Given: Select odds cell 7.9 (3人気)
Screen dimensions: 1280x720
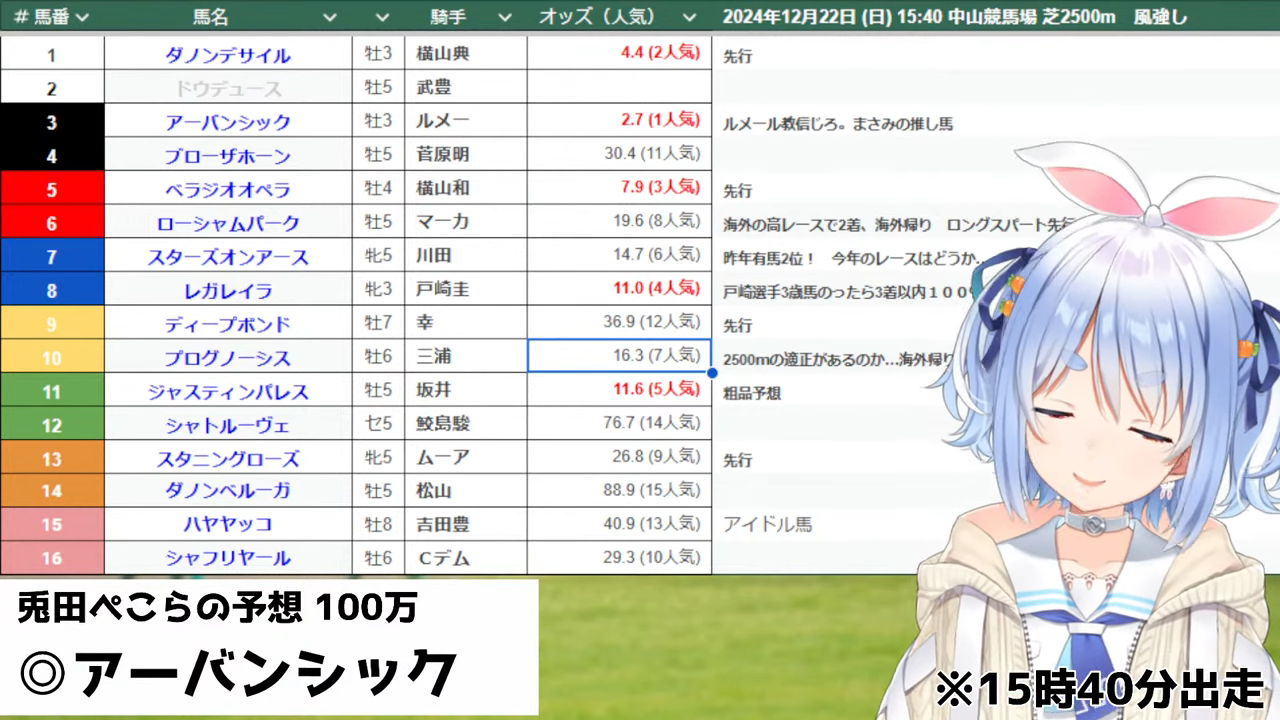Looking at the screenshot, I should (x=619, y=188).
